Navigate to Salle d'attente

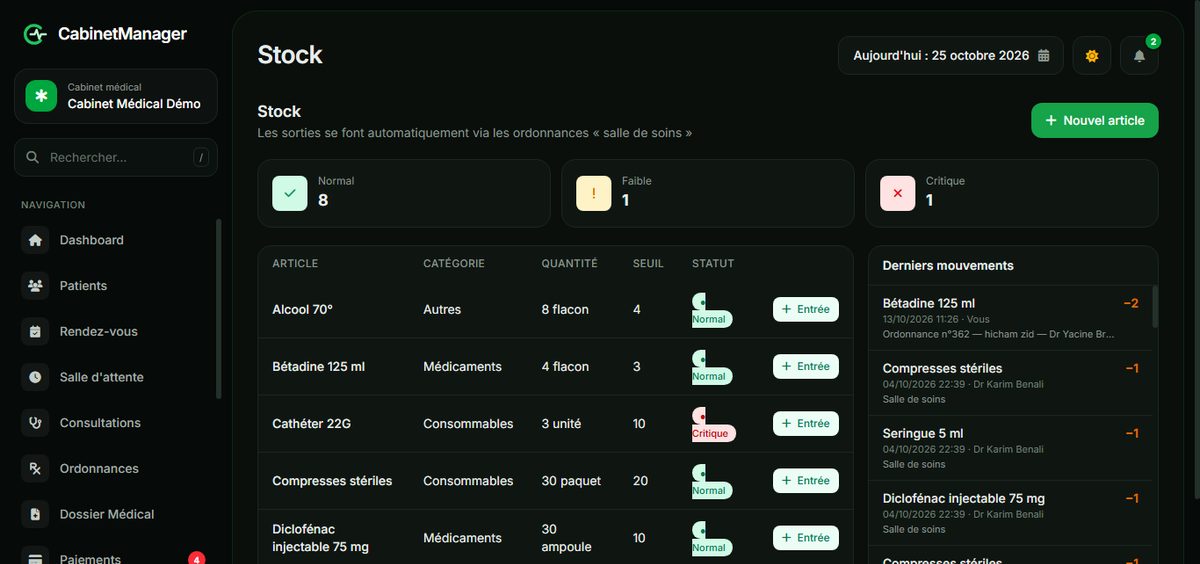coord(115,377)
